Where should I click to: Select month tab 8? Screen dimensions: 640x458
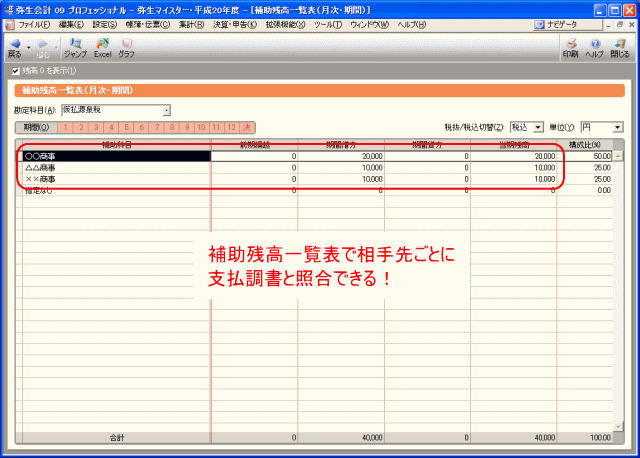click(172, 127)
